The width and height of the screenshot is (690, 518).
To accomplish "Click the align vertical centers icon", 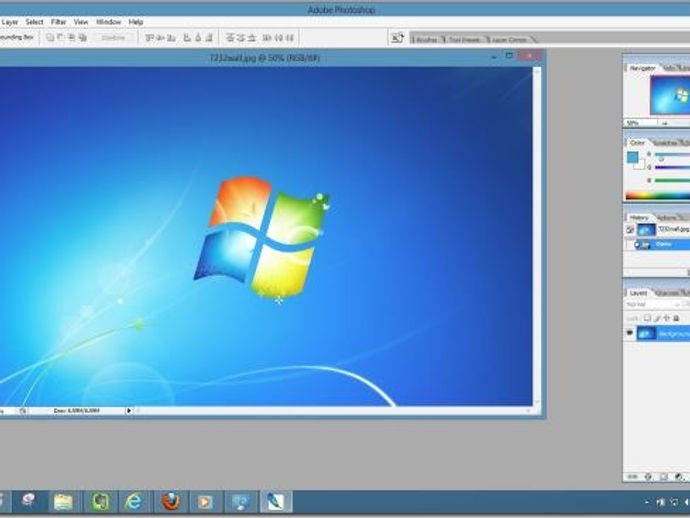I will point(161,38).
